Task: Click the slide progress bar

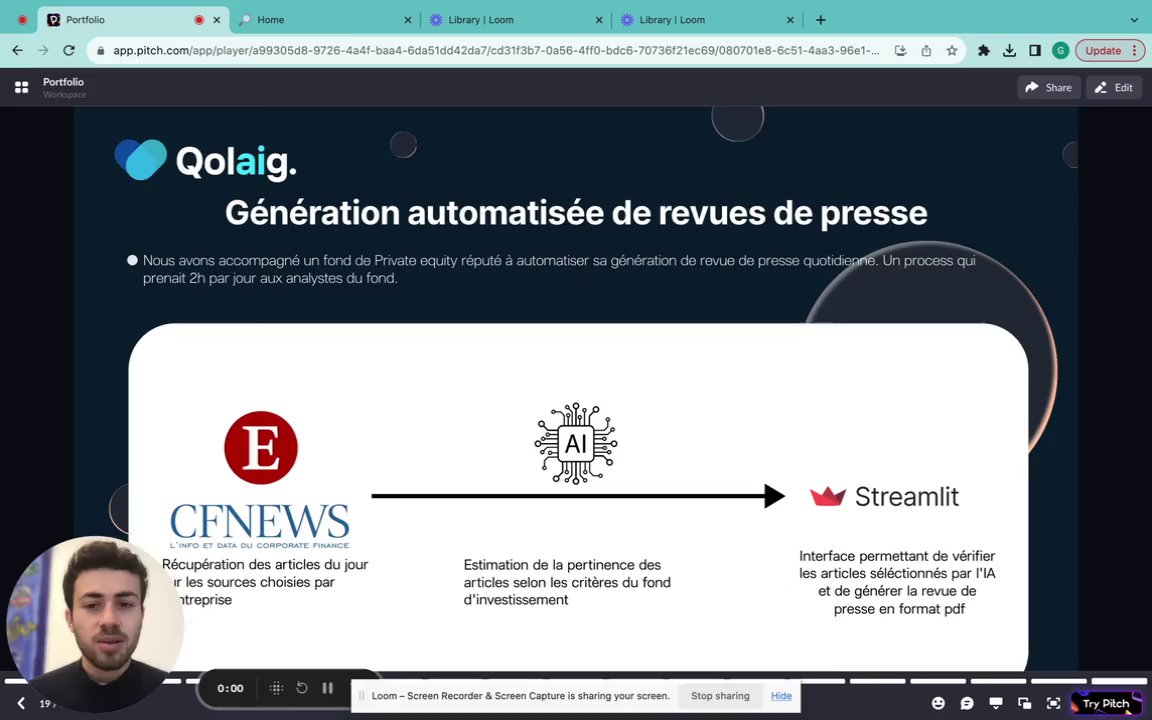Action: (576, 681)
